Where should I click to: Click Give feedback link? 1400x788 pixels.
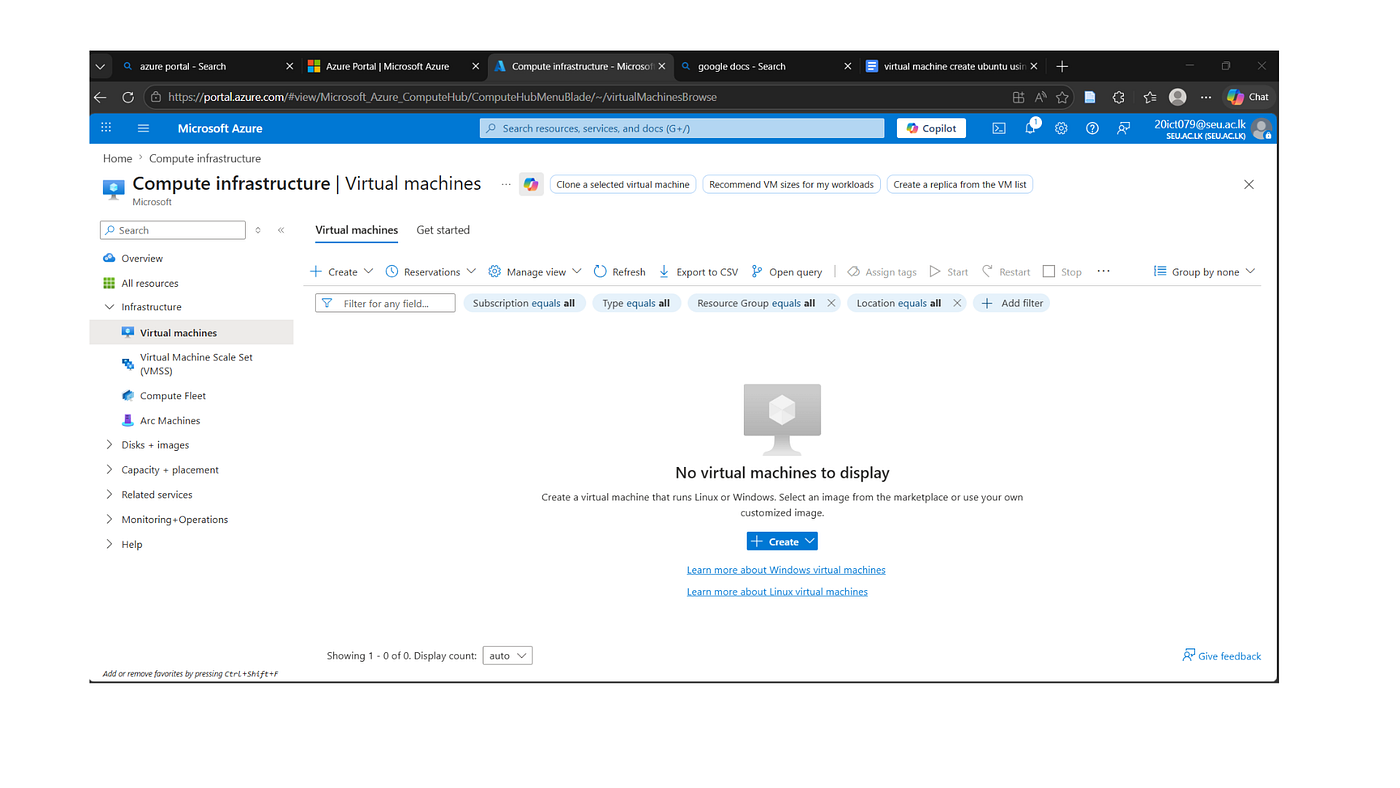pyautogui.click(x=1221, y=656)
